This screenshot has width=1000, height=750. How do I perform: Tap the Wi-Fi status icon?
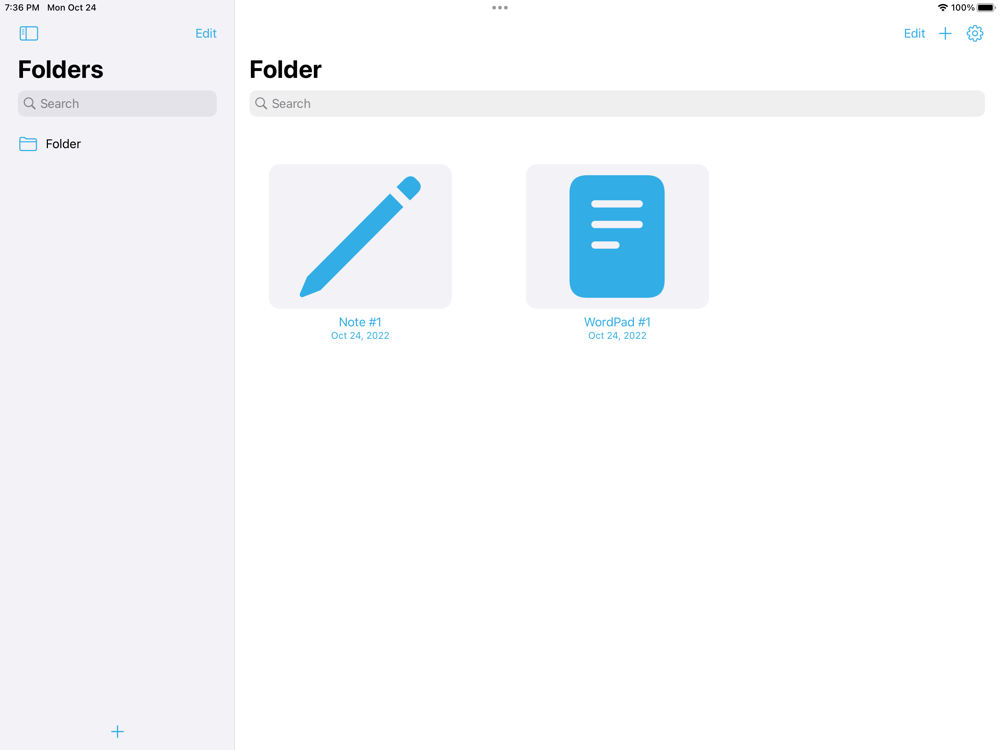(x=943, y=8)
